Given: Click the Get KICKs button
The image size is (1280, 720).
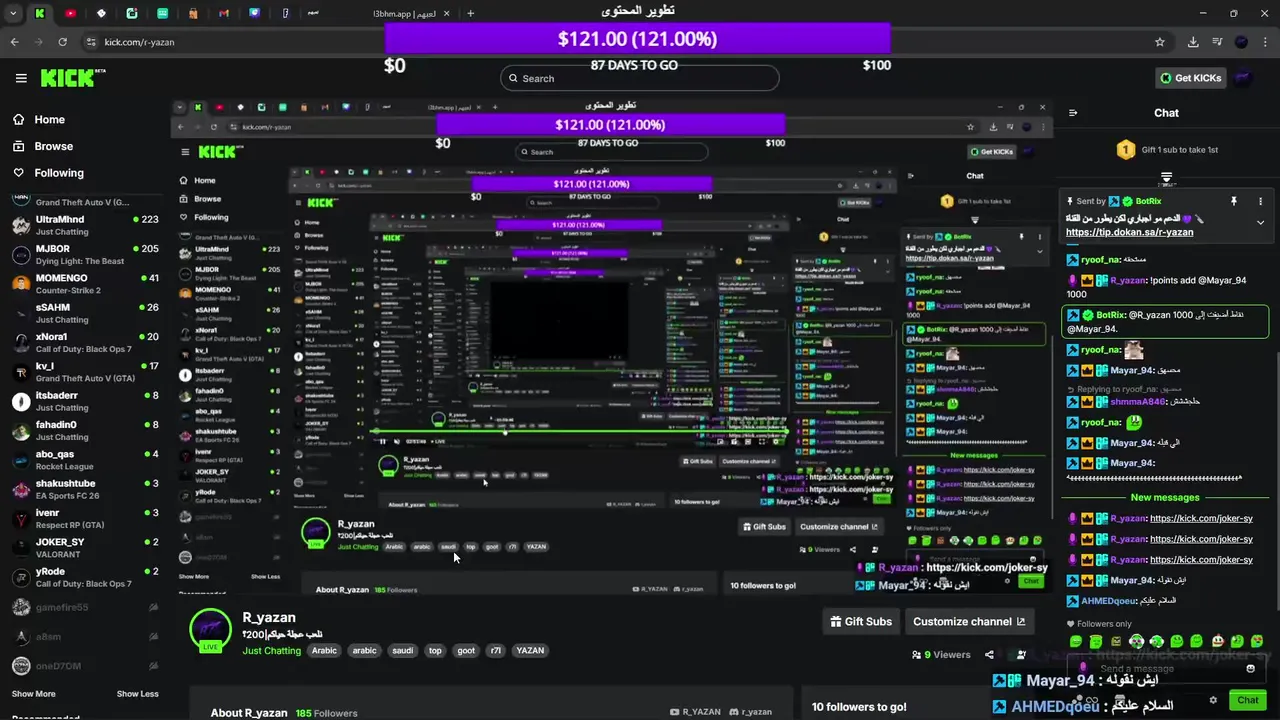Looking at the screenshot, I should coord(1190,78).
